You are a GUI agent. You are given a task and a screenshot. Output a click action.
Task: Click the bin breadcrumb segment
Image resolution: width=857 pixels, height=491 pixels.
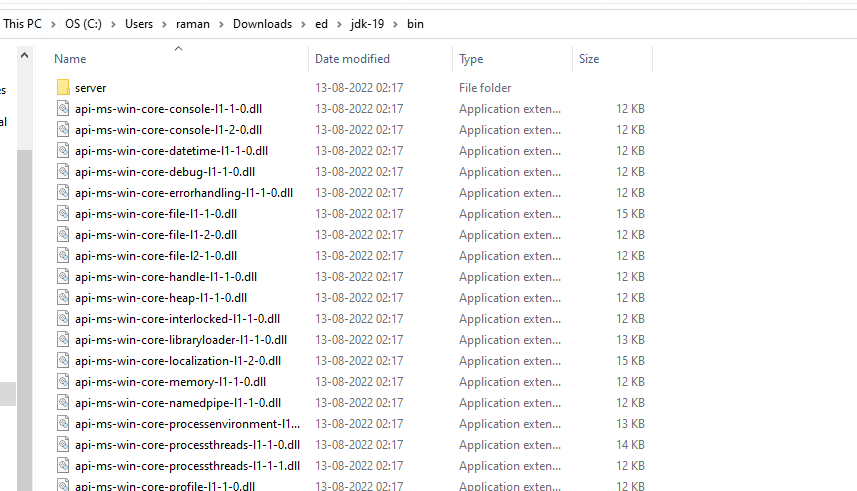(415, 24)
